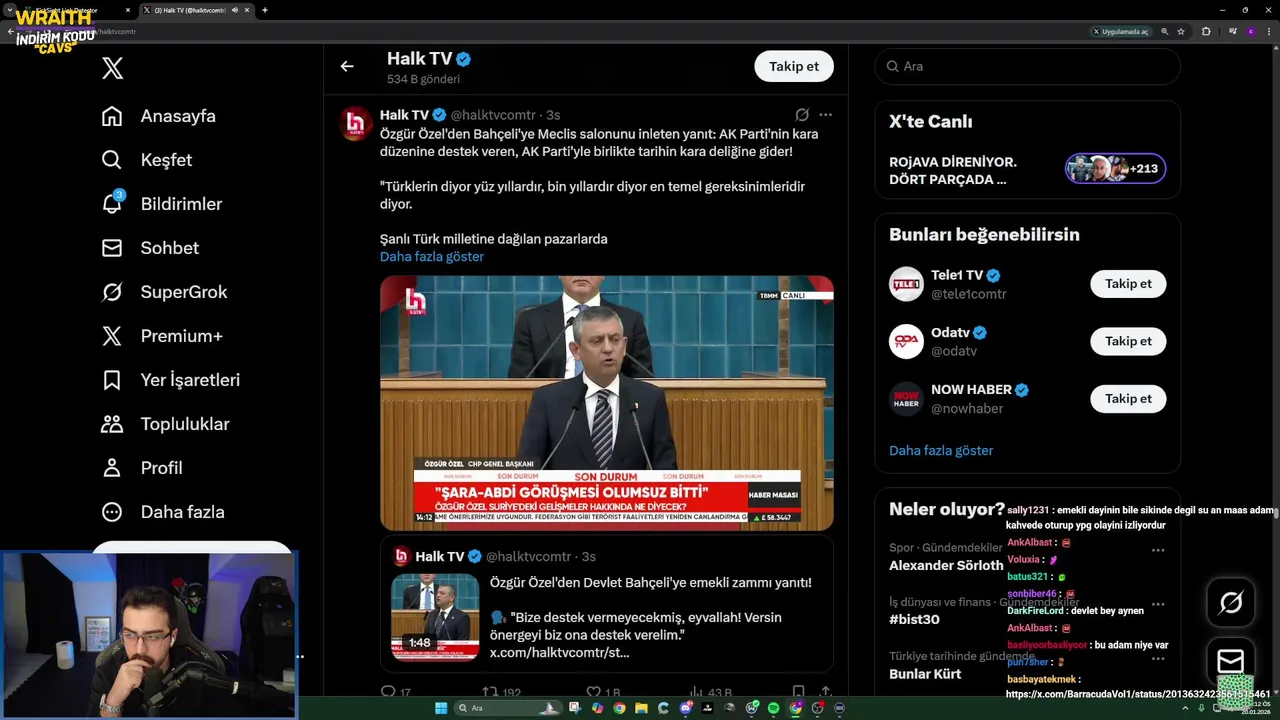
Task: Click +213 listeners avatars on live card
Action: pos(1115,168)
